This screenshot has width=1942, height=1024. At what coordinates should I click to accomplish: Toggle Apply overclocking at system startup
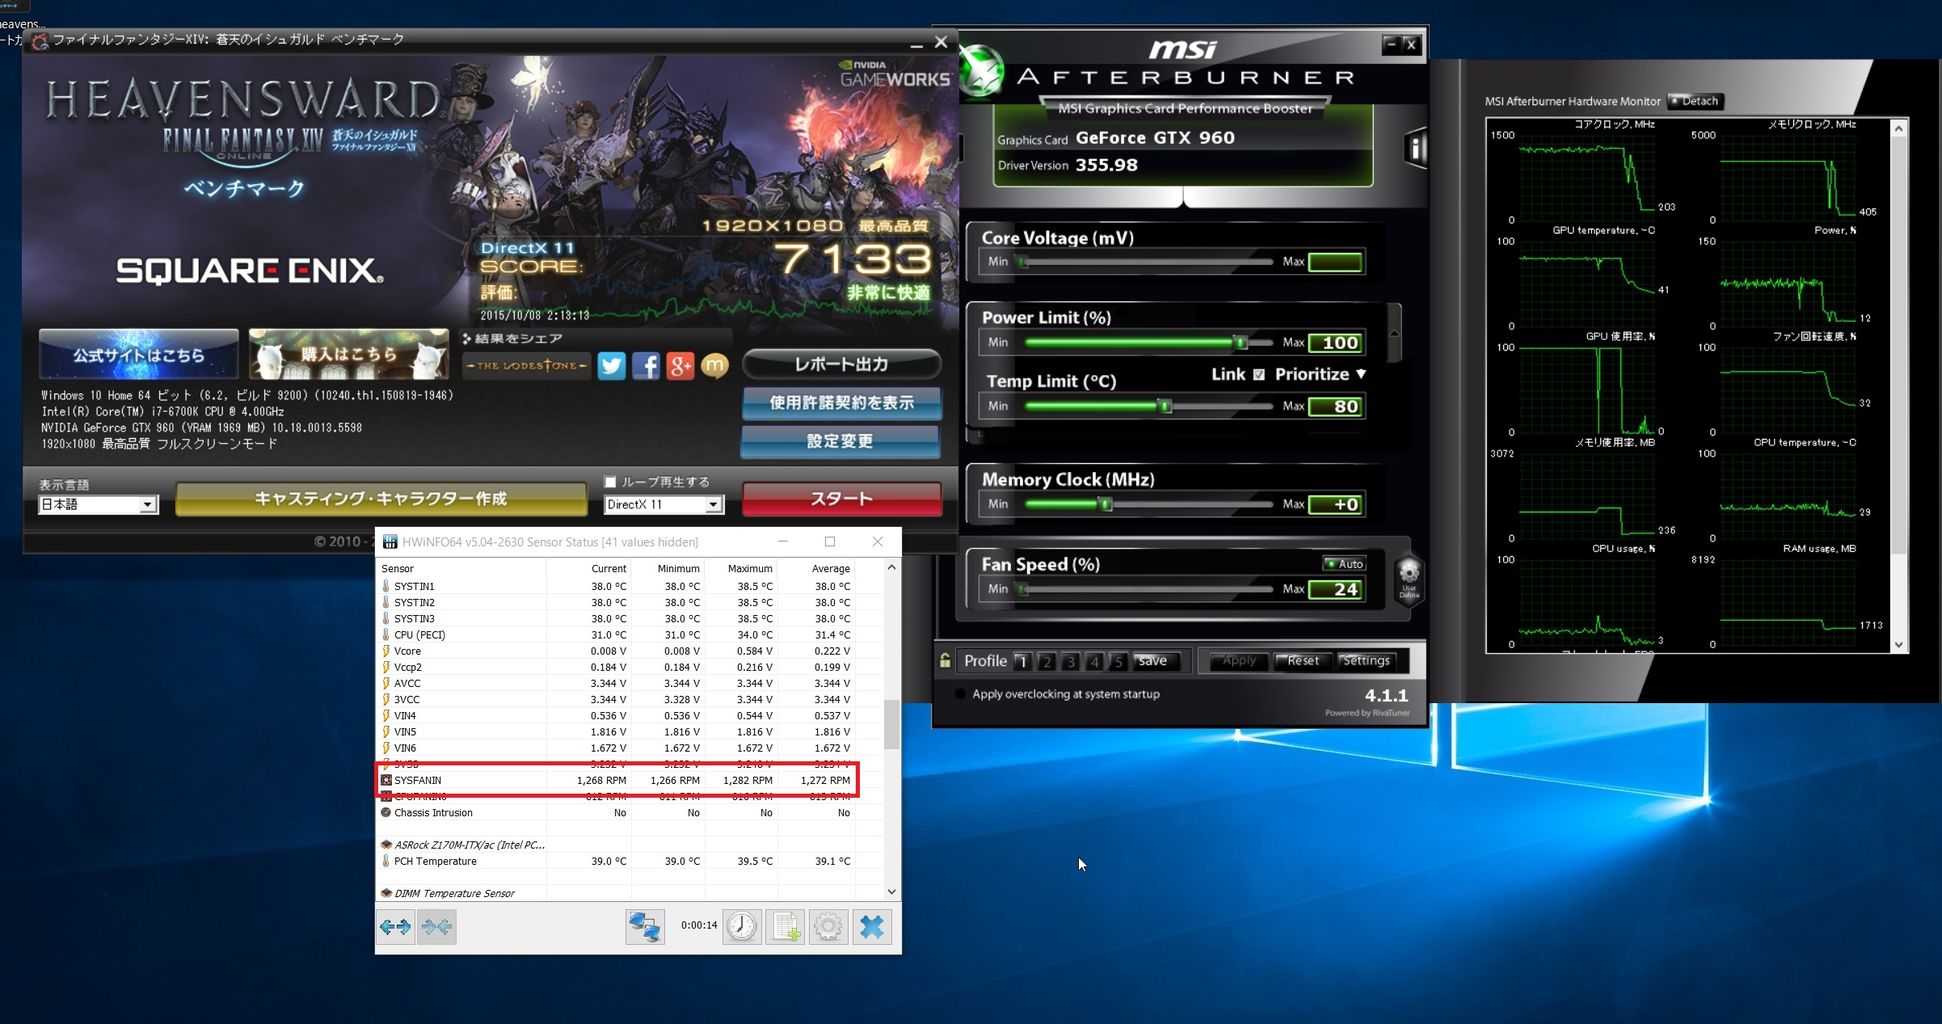coord(961,694)
